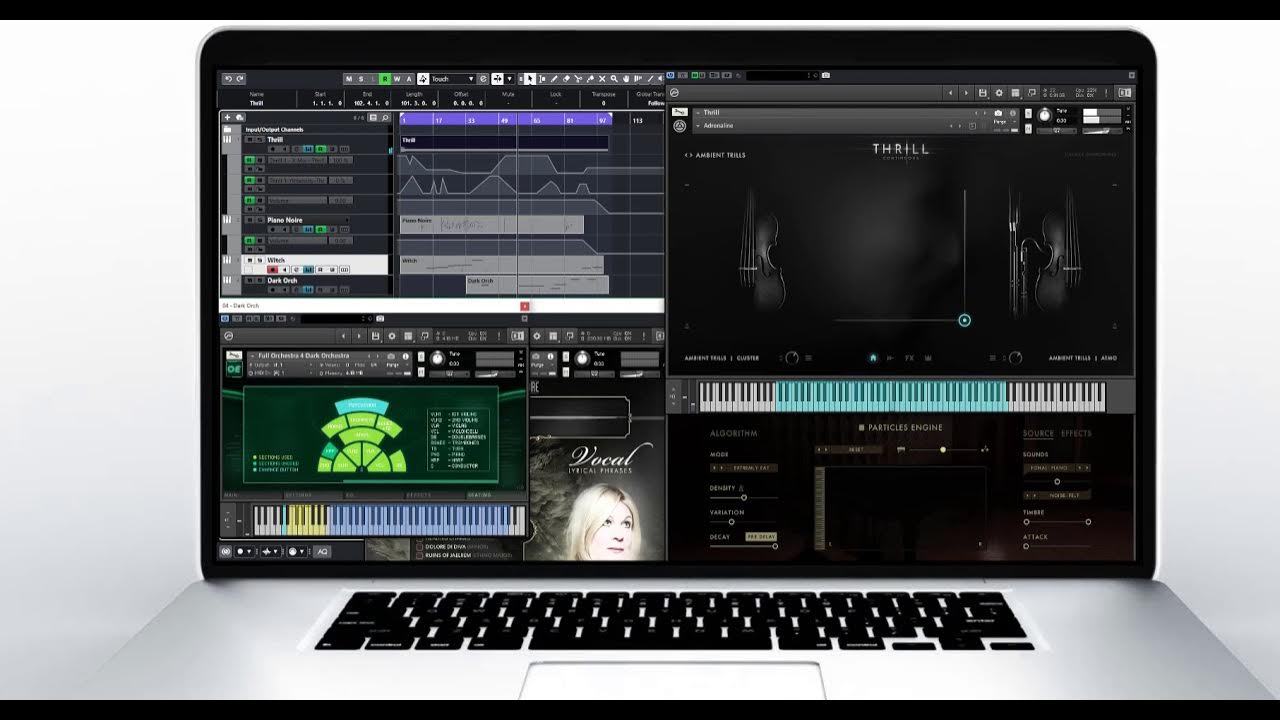Undo the last action in Cubase
Viewport: 1280px width, 720px height.
(x=229, y=79)
